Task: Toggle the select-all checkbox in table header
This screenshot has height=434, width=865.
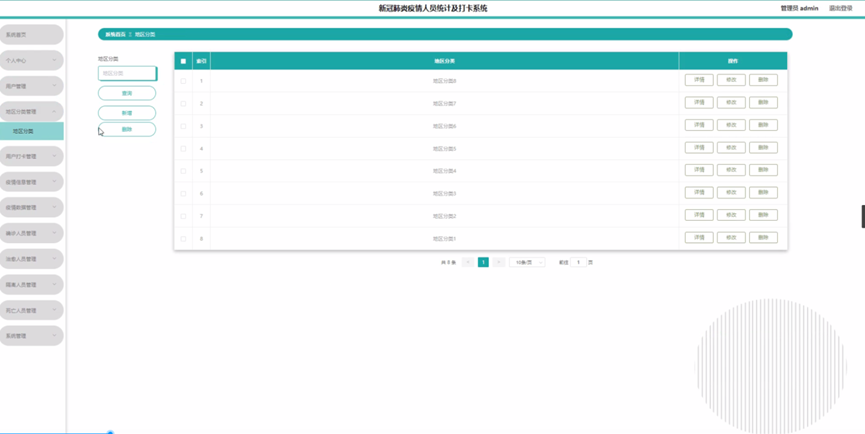Action: 183,61
